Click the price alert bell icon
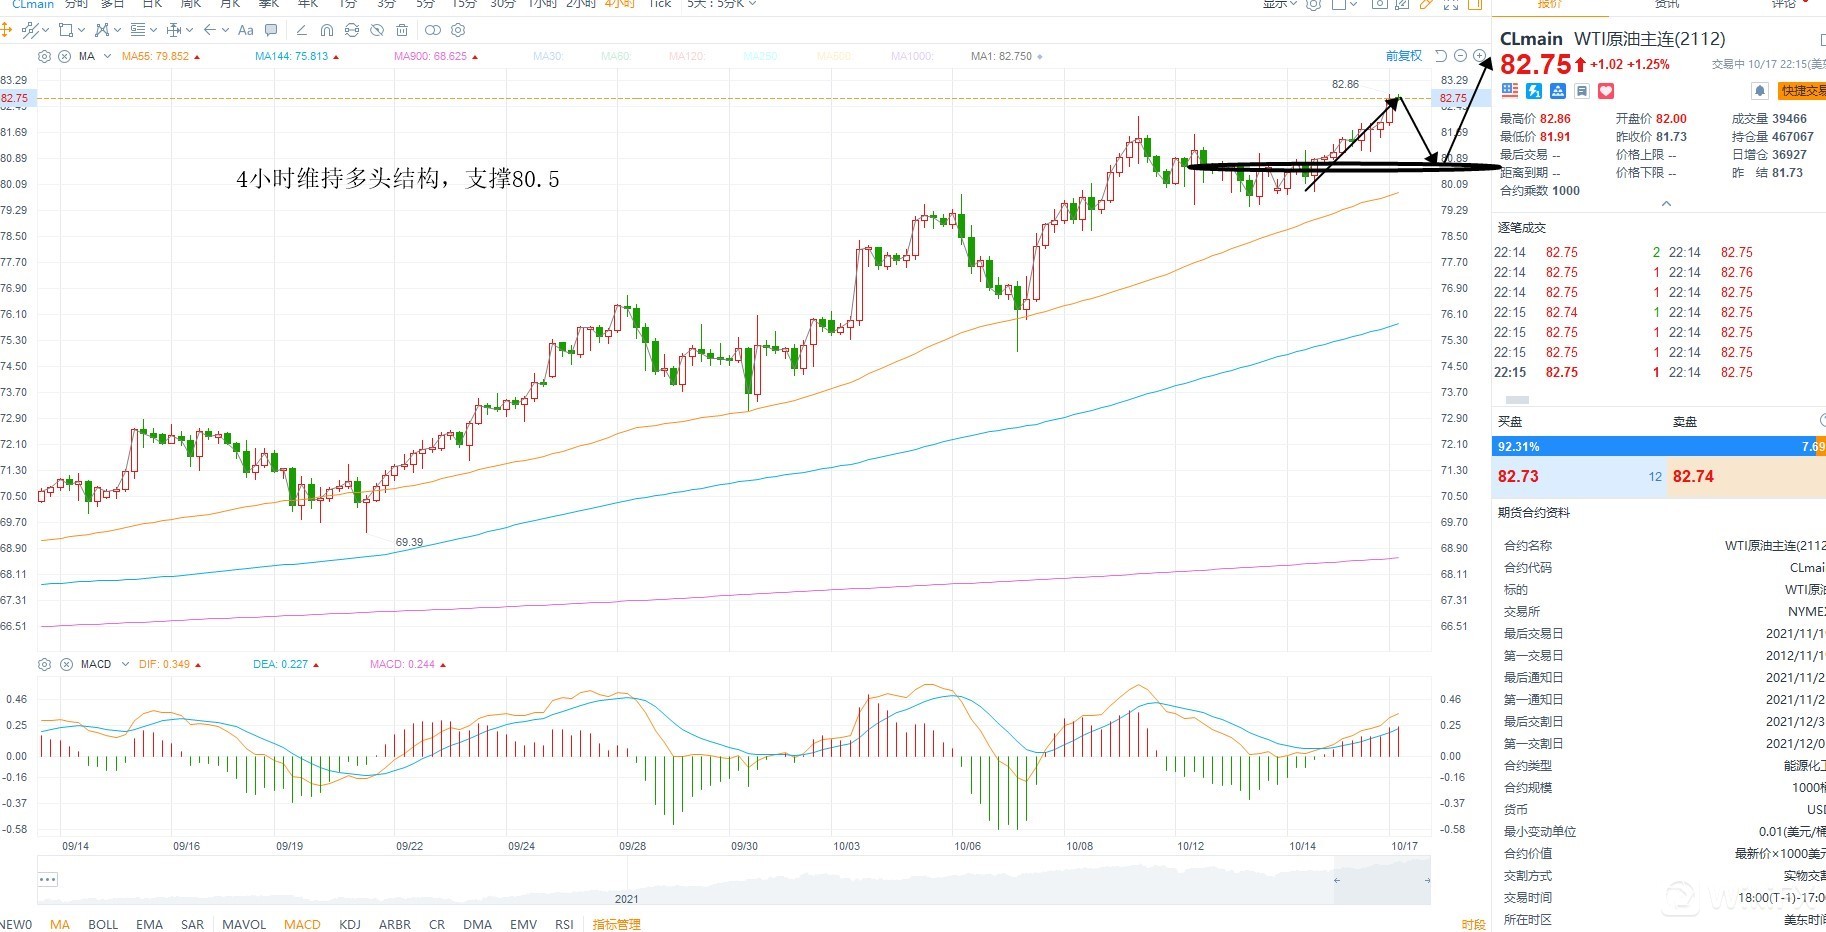The width and height of the screenshot is (1826, 932). (x=1760, y=91)
